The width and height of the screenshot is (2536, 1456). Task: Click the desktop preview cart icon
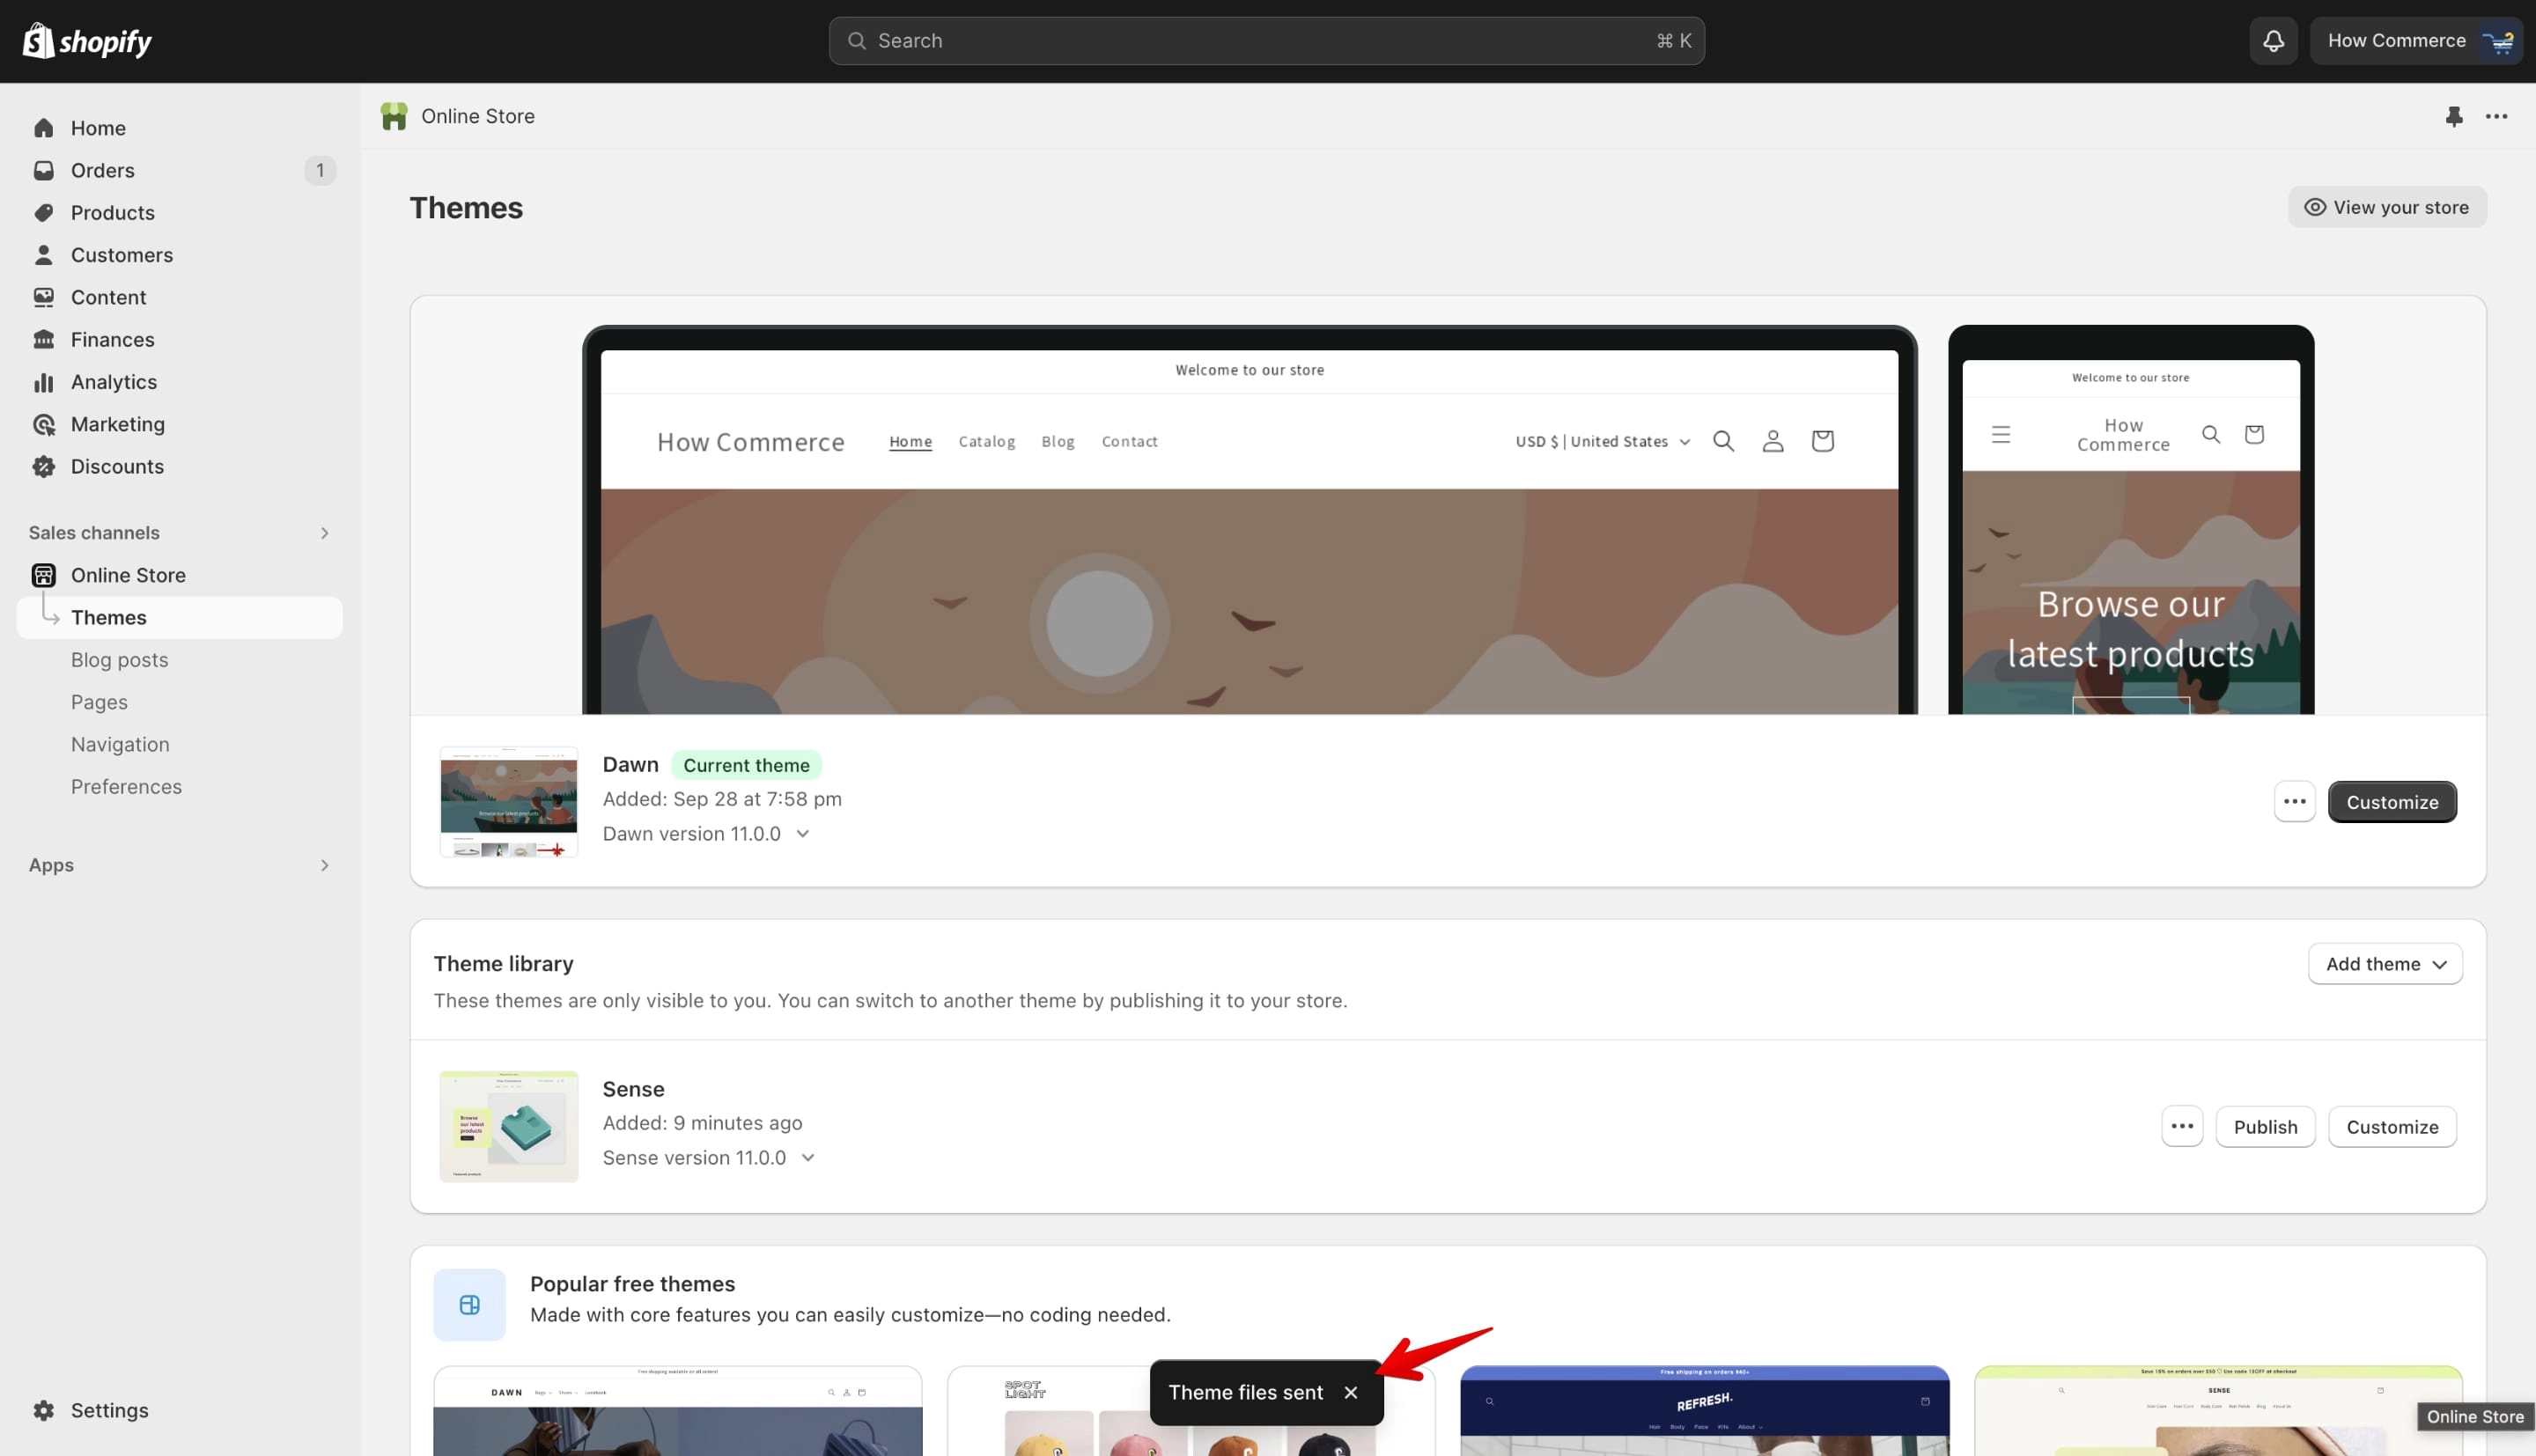[1822, 441]
